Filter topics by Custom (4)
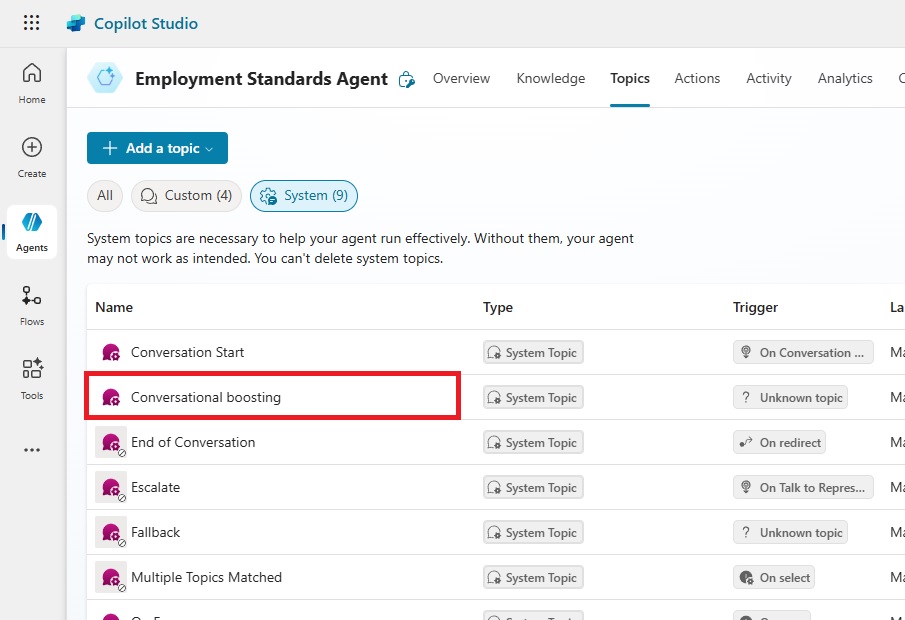The height and width of the screenshot is (620, 905). click(186, 196)
